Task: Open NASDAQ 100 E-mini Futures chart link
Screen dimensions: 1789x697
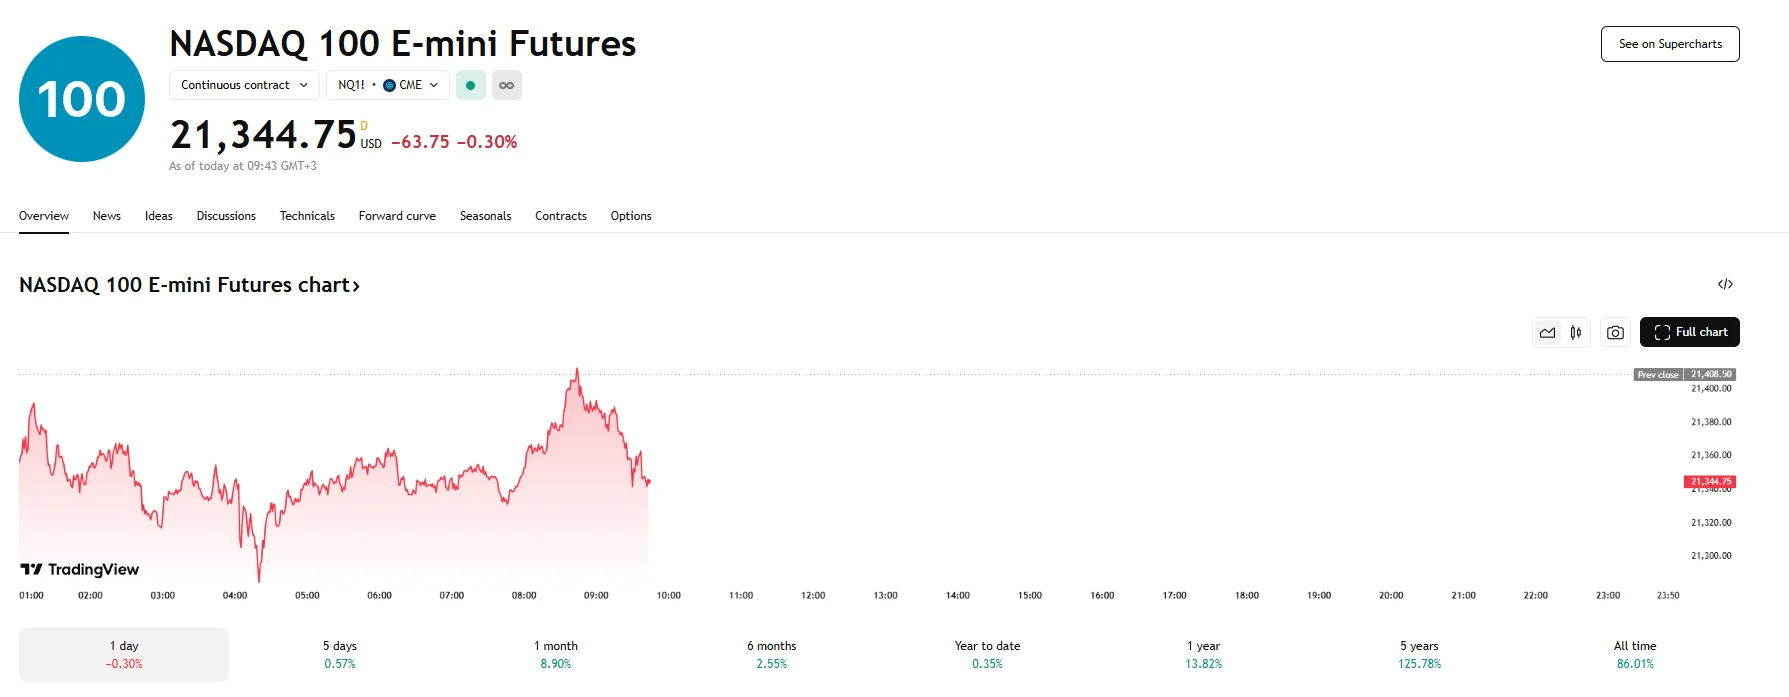Action: click(189, 285)
